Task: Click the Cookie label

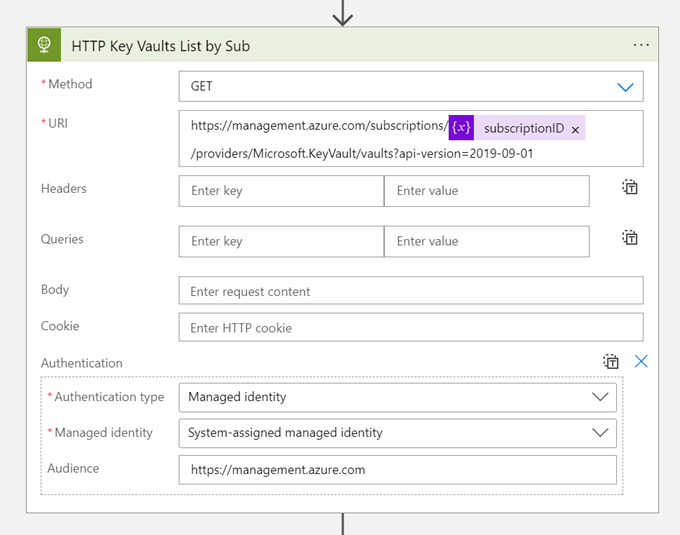Action: point(60,326)
